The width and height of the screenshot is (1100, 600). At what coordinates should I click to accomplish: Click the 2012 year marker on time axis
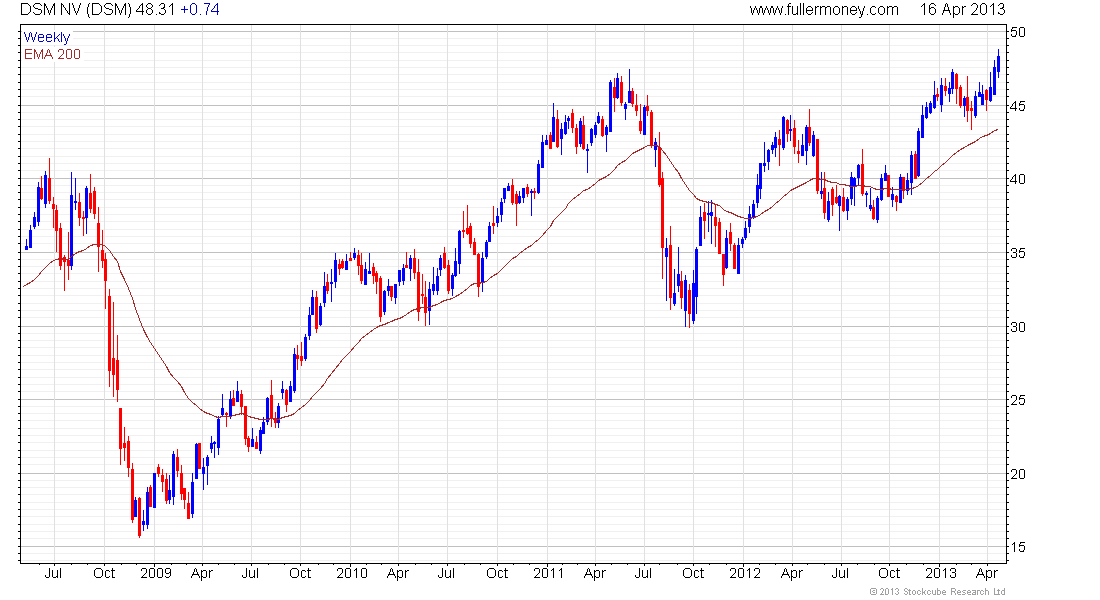pos(744,573)
